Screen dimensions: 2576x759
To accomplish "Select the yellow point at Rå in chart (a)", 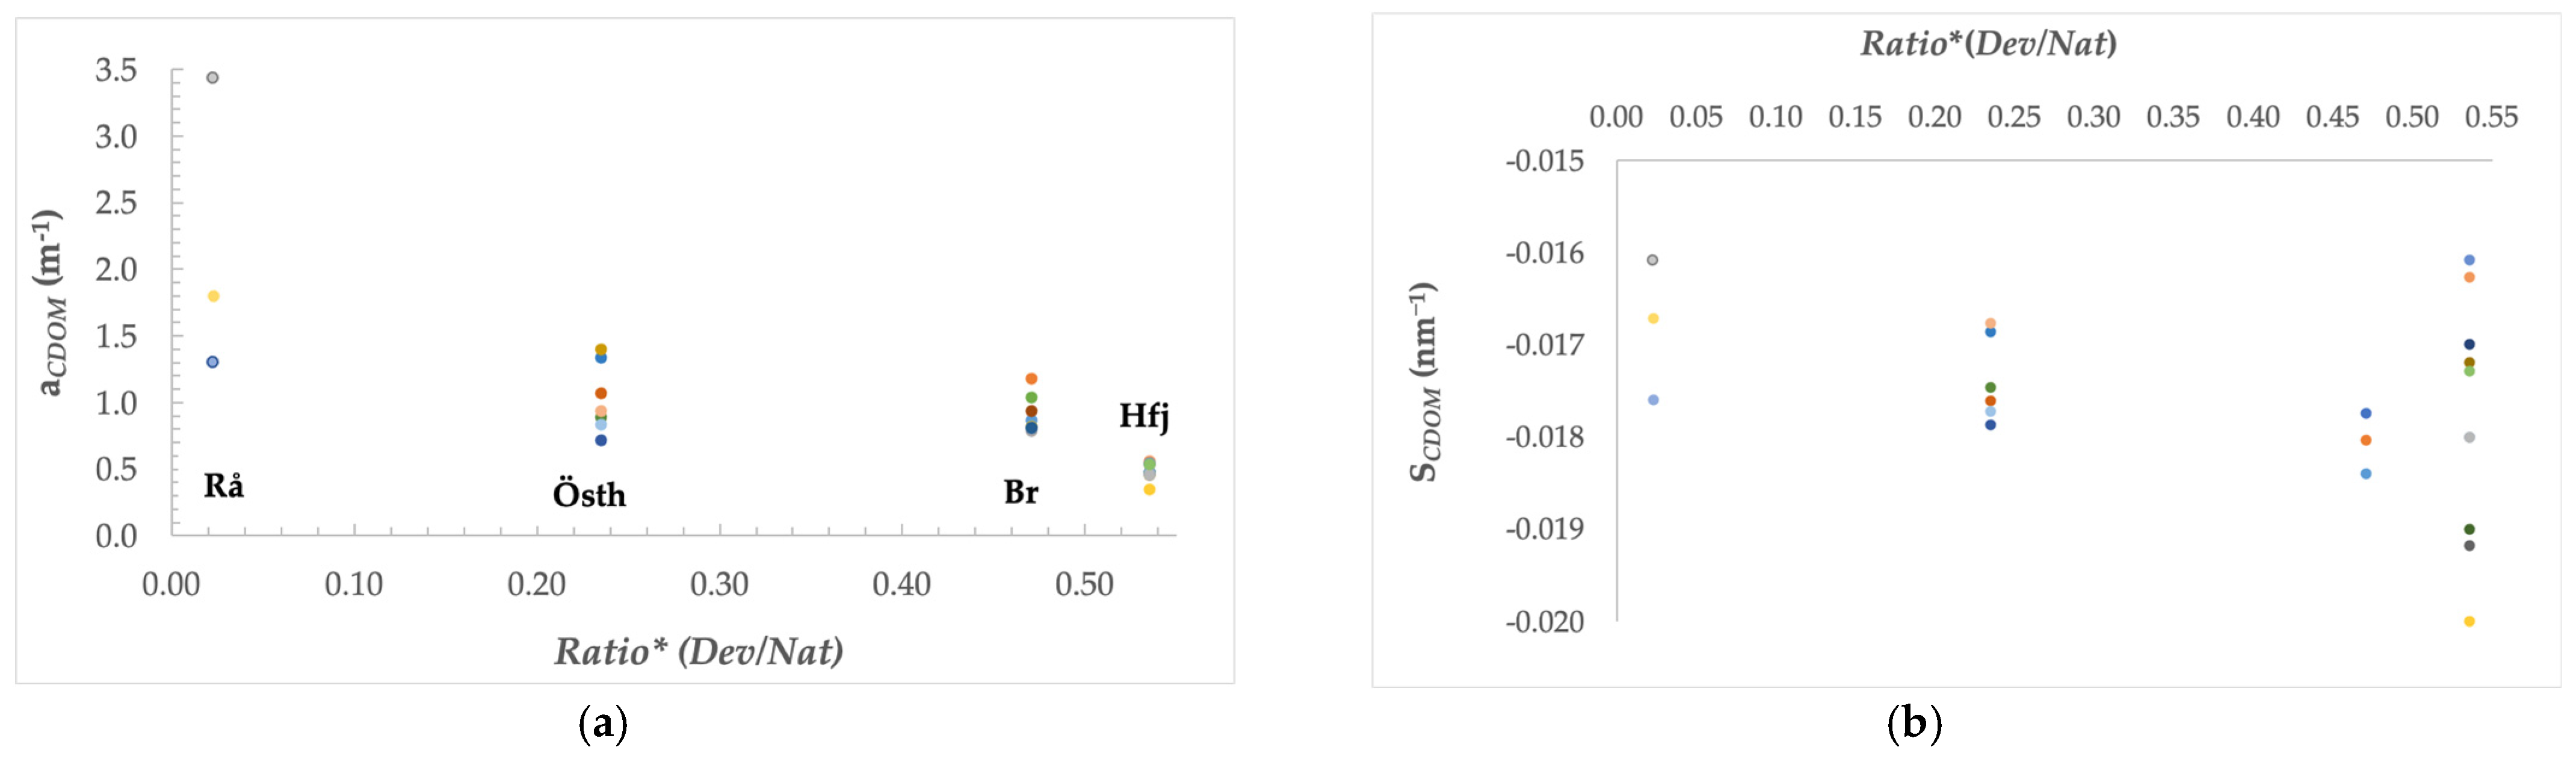I will pos(213,296).
